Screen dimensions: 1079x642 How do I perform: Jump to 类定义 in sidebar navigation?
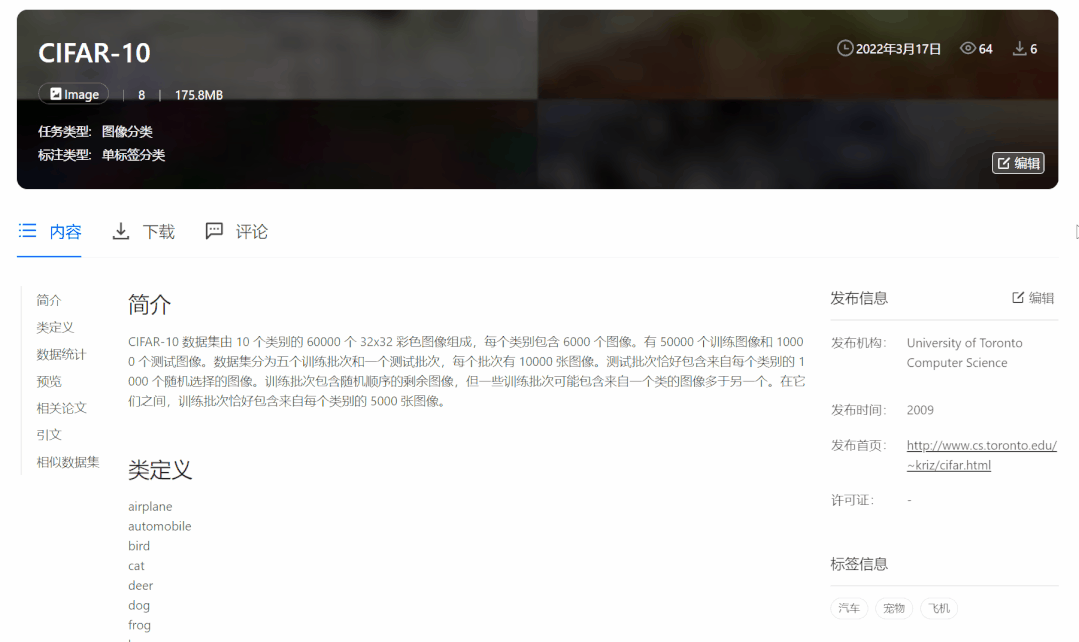(x=55, y=327)
